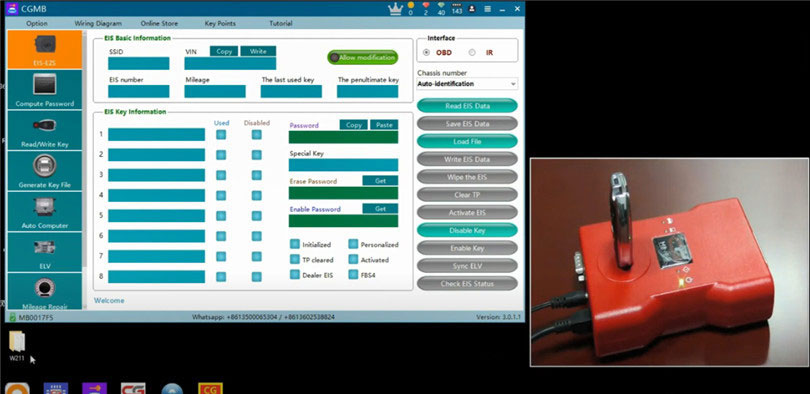Click the Erase Password Get button

pyautogui.click(x=380, y=181)
